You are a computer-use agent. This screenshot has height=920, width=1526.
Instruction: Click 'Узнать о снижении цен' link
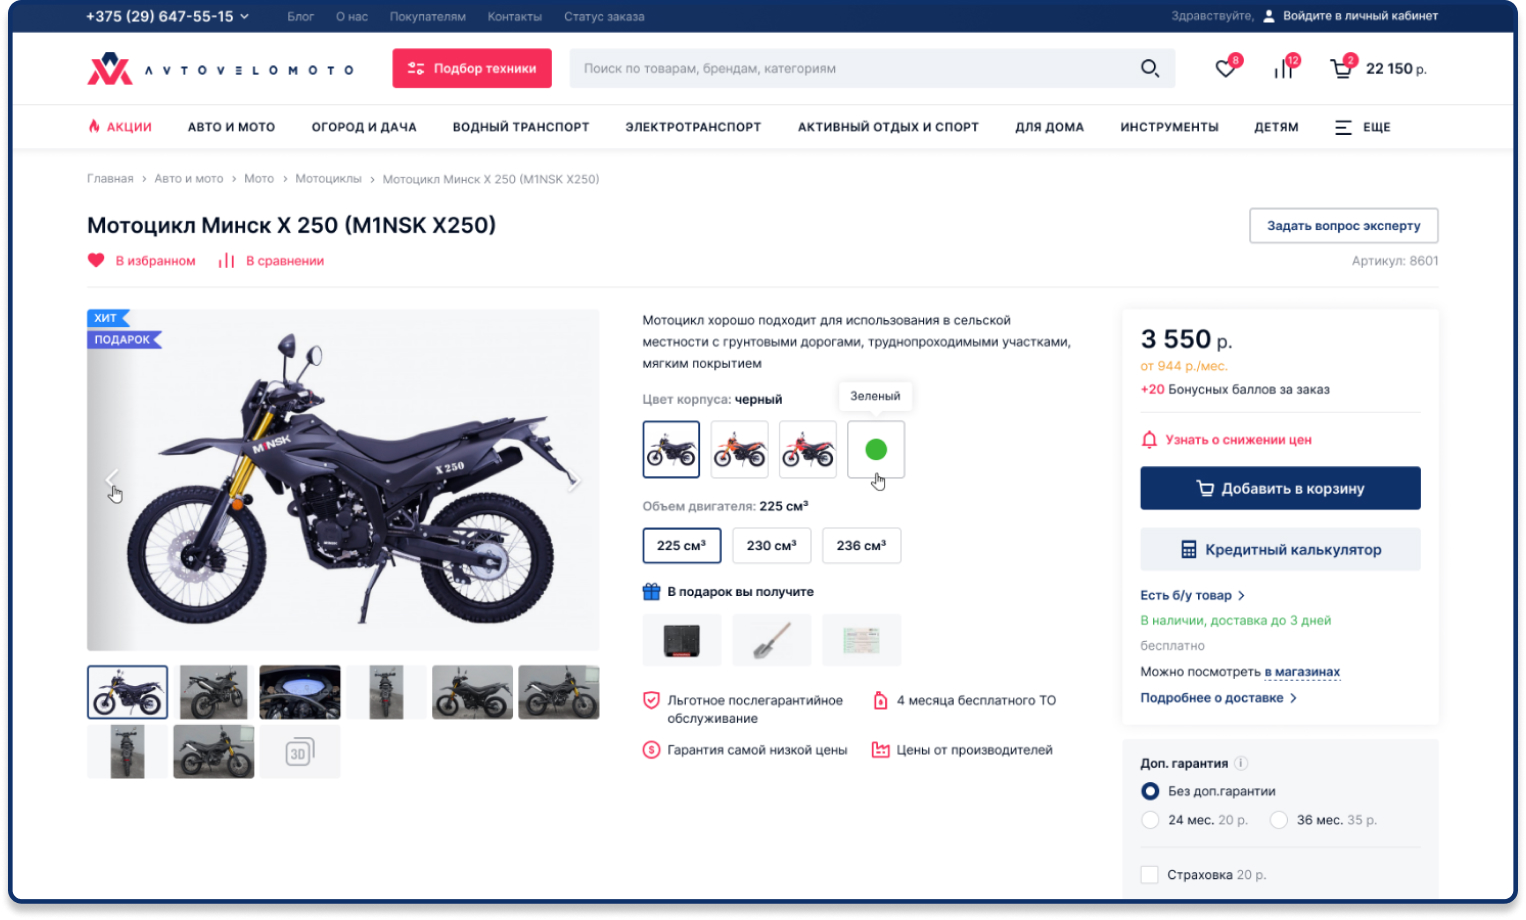1238,440
